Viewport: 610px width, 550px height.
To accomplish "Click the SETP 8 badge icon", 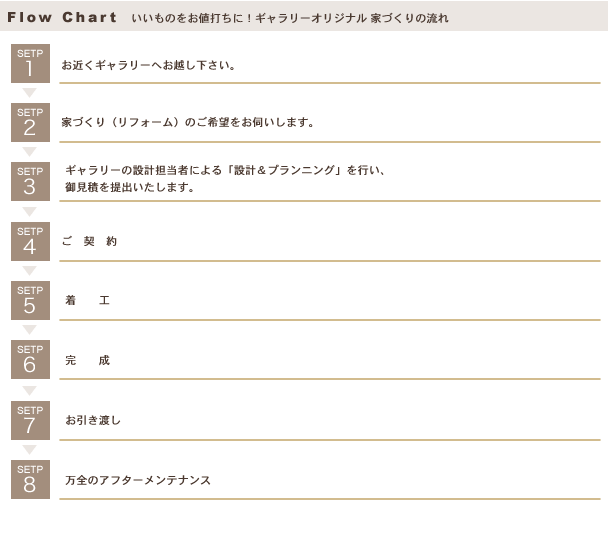I will pyautogui.click(x=30, y=480).
